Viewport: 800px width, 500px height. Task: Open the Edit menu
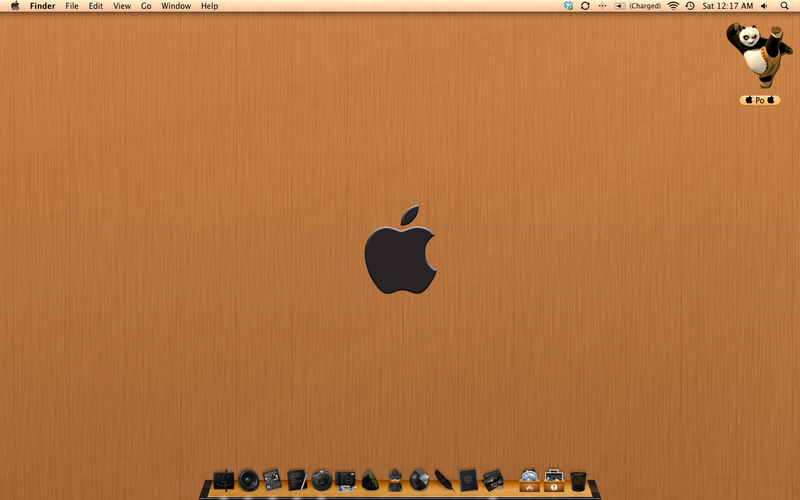click(95, 6)
